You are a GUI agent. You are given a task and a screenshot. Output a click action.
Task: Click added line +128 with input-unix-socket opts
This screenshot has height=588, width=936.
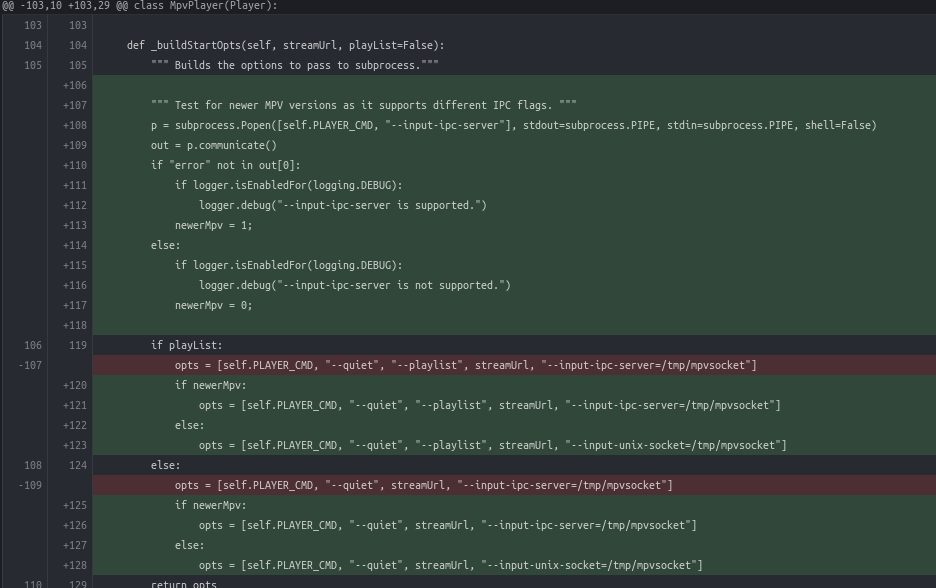[451, 565]
